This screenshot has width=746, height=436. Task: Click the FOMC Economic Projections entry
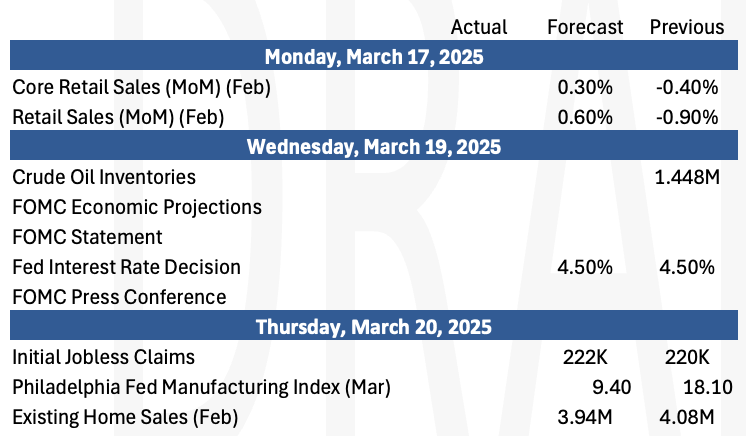pyautogui.click(x=137, y=207)
